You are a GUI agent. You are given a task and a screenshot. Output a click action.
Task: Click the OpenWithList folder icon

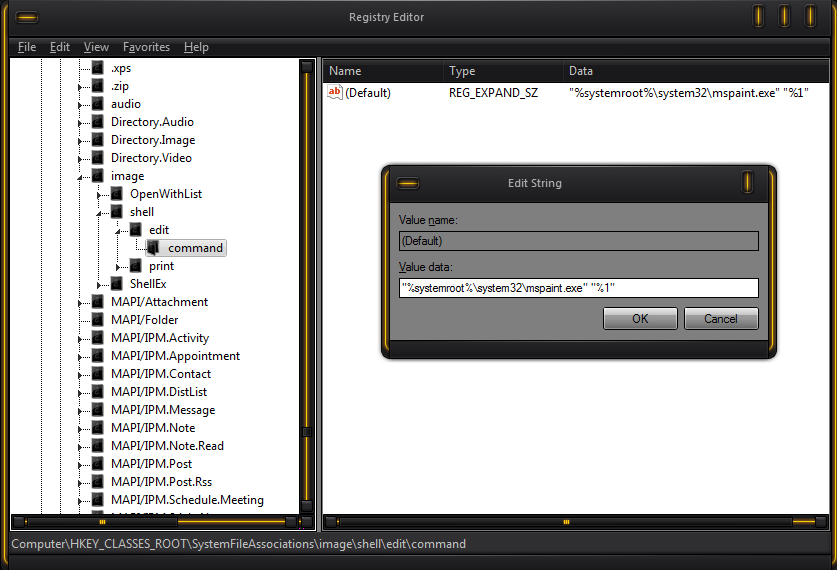(117, 194)
